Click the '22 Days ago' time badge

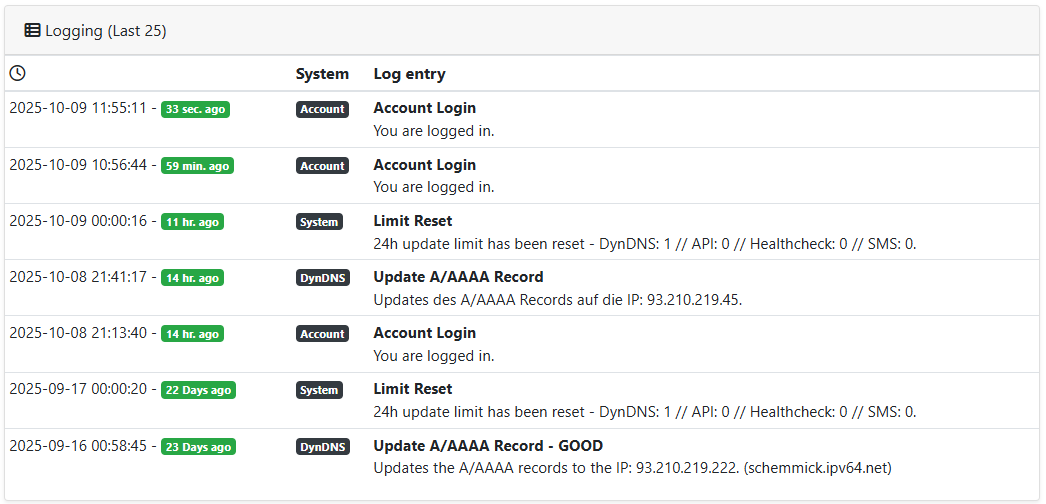tap(198, 390)
